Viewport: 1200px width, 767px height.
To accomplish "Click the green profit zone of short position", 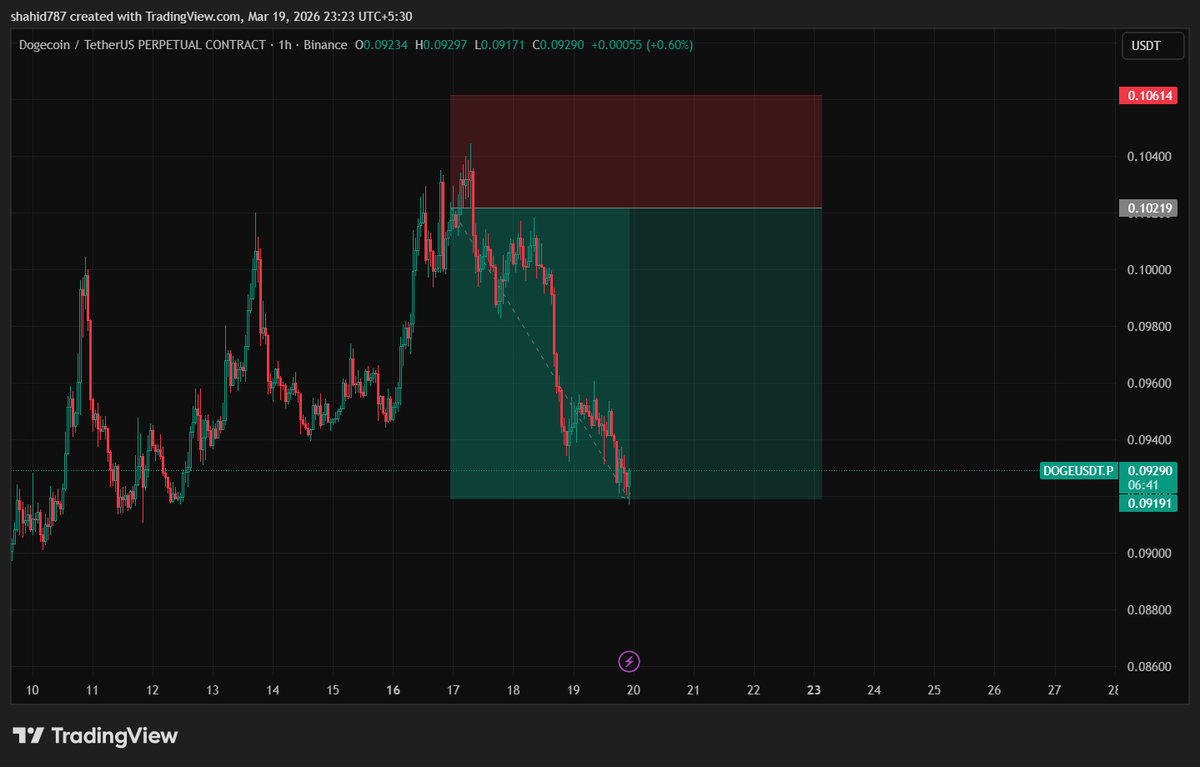I will coord(636,353).
